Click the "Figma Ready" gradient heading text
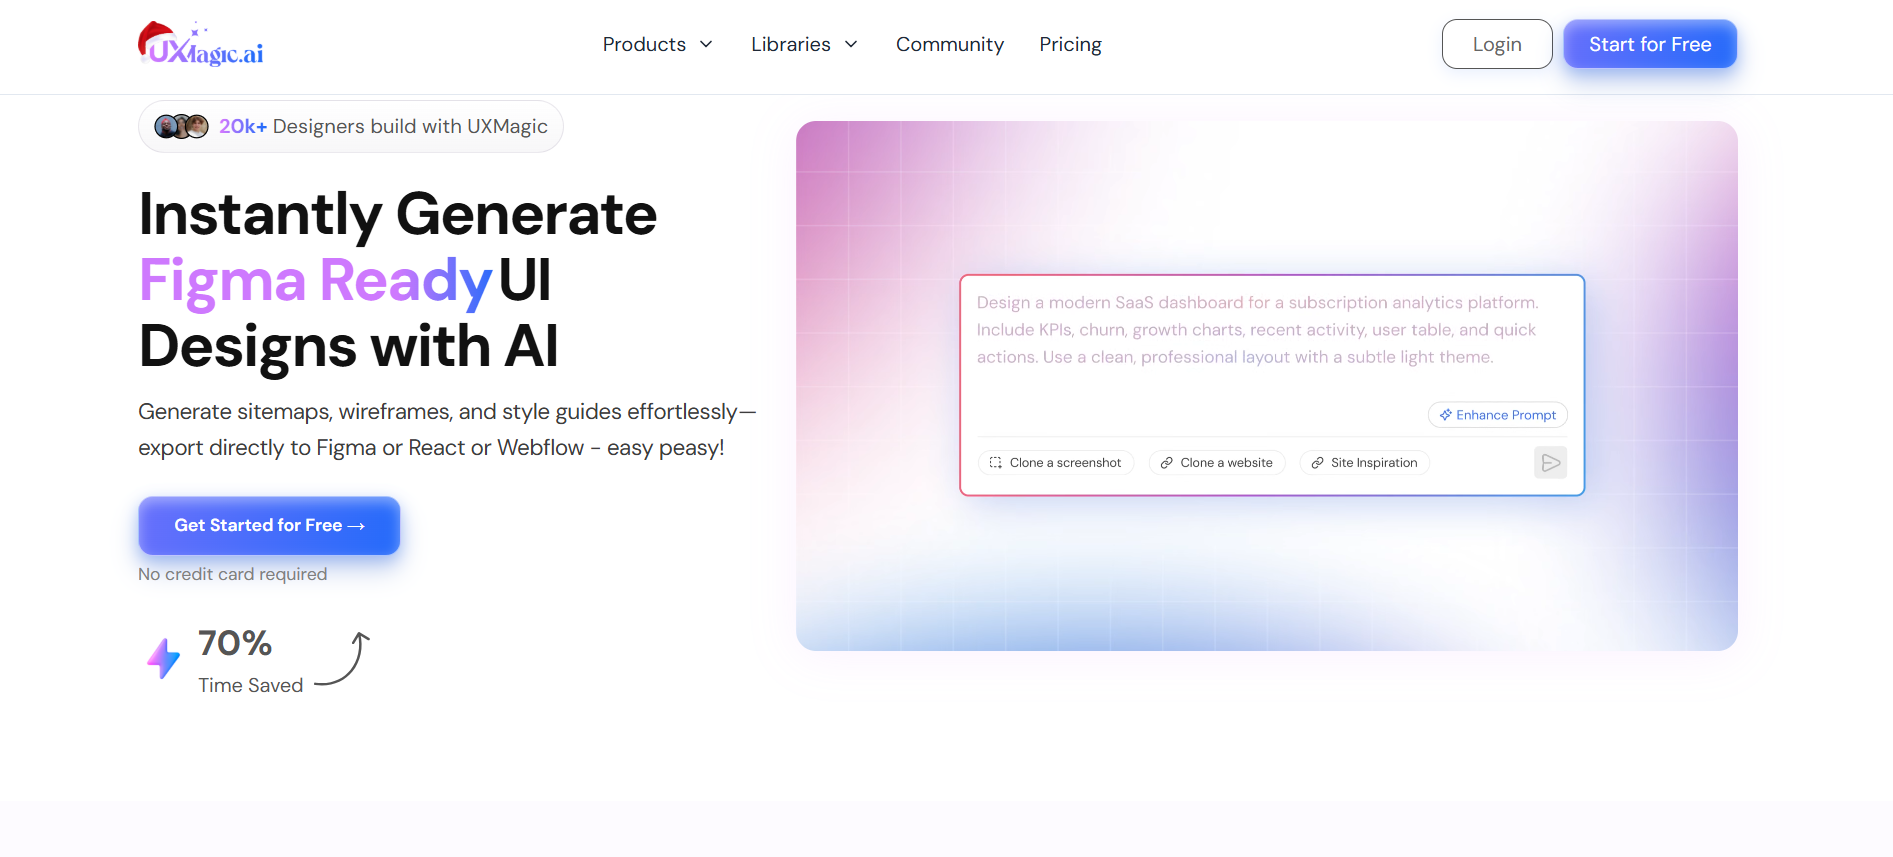1893x857 pixels. 315,280
